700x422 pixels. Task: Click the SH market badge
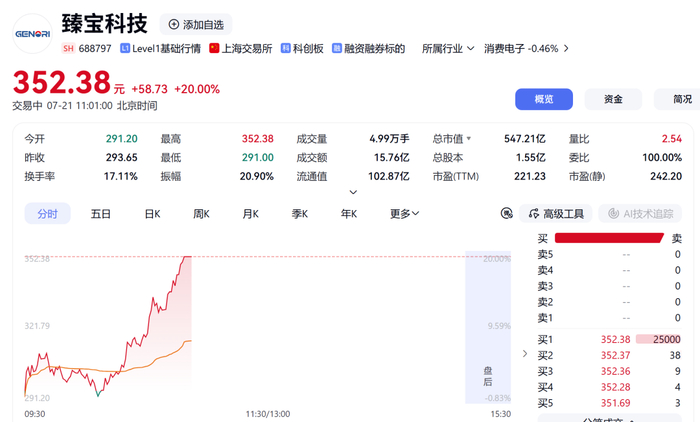(68, 48)
